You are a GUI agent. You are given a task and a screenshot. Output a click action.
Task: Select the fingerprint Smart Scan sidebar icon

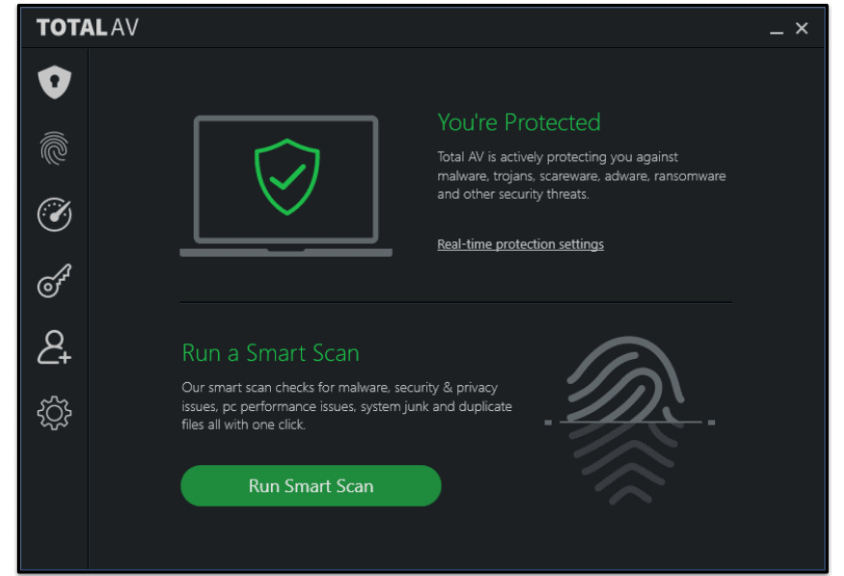(55, 149)
